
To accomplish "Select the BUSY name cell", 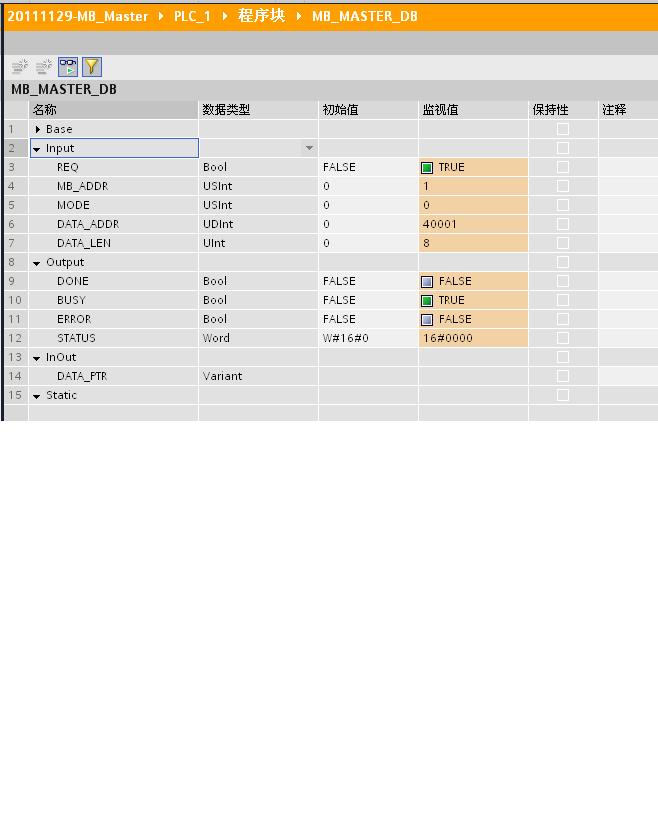I will (113, 300).
